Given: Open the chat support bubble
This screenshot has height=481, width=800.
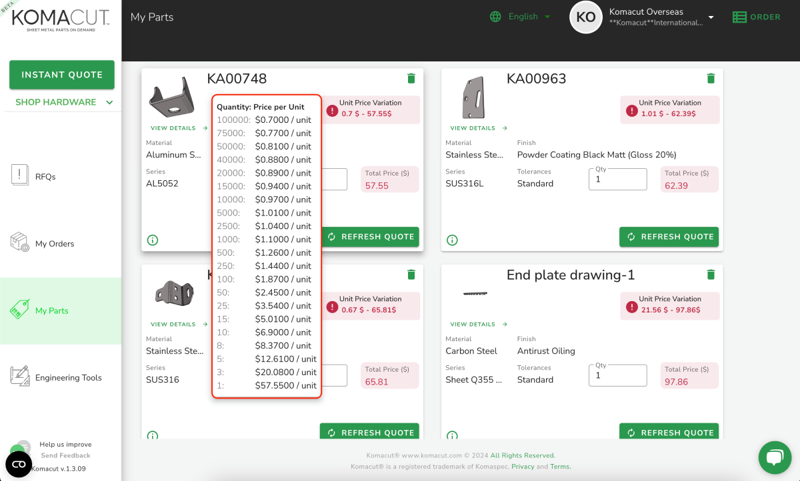Looking at the screenshot, I should point(774,457).
